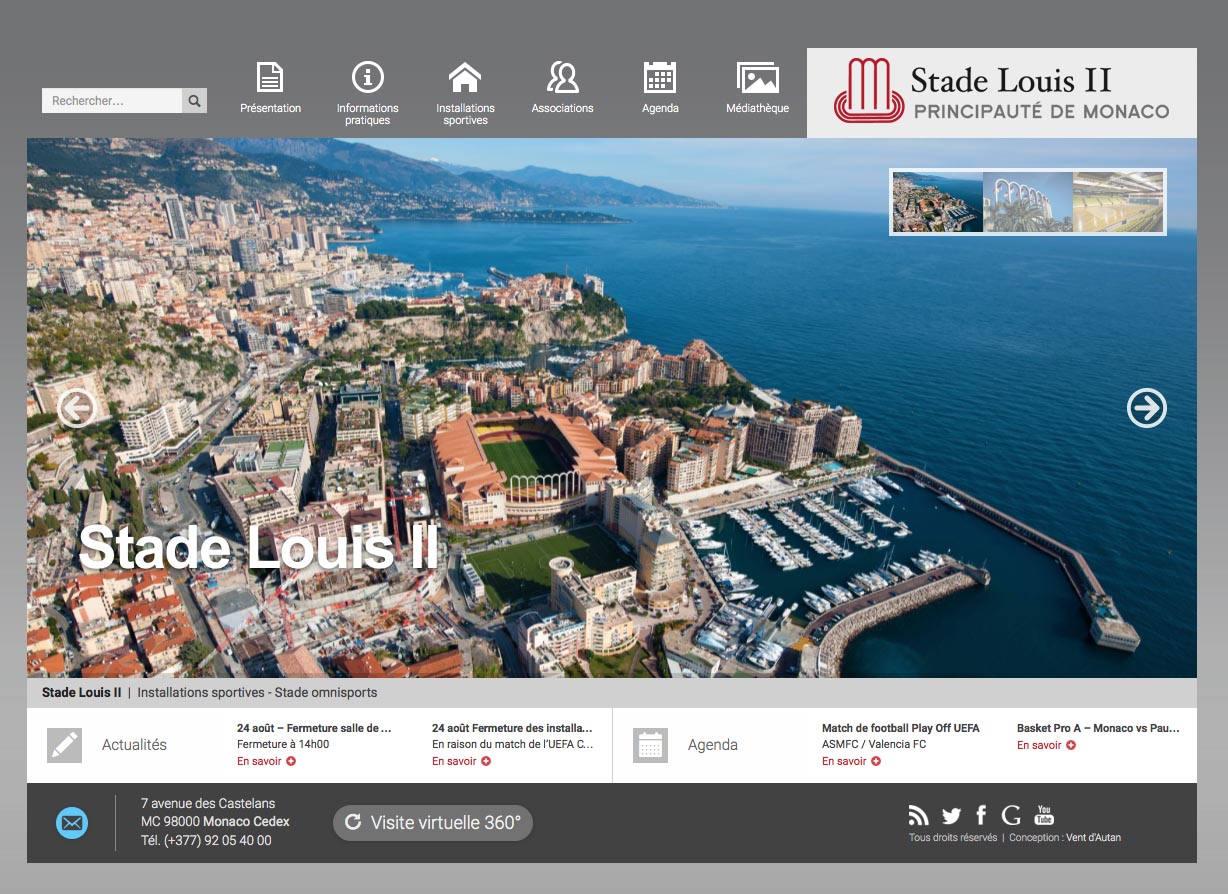Select the Associations menu label
The image size is (1228, 894).
562,108
